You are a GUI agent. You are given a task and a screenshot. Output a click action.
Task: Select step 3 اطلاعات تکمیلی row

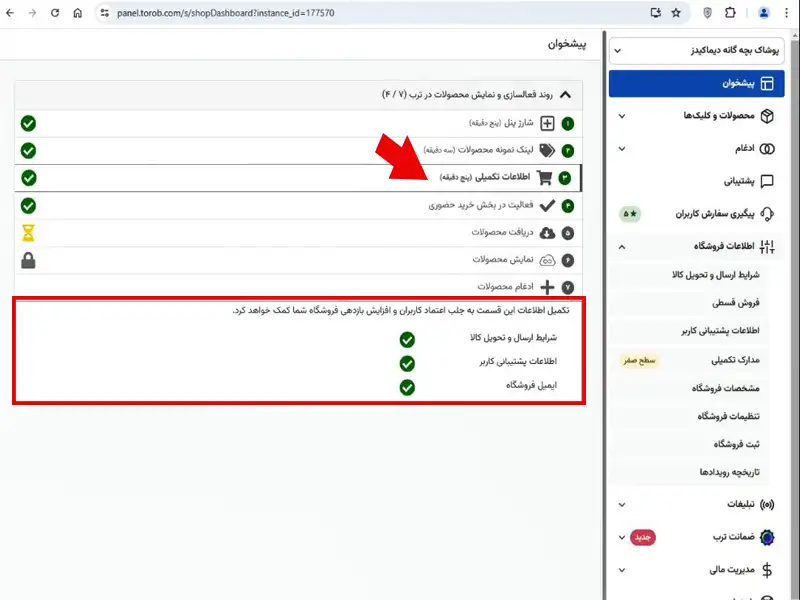coord(298,178)
